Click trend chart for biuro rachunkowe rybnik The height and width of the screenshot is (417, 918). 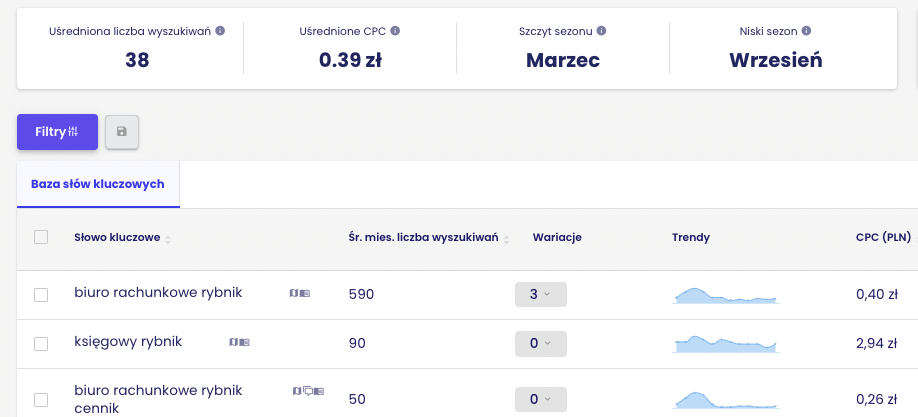[x=726, y=295]
